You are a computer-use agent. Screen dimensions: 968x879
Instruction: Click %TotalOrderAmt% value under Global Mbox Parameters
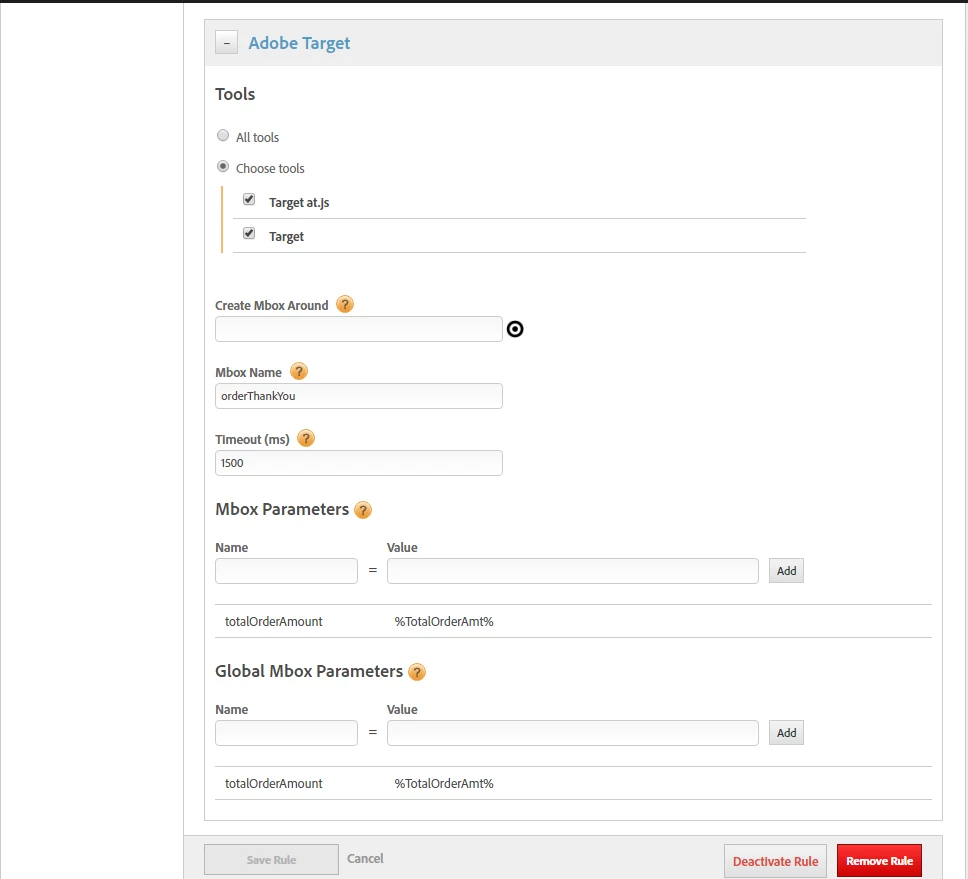coord(444,783)
